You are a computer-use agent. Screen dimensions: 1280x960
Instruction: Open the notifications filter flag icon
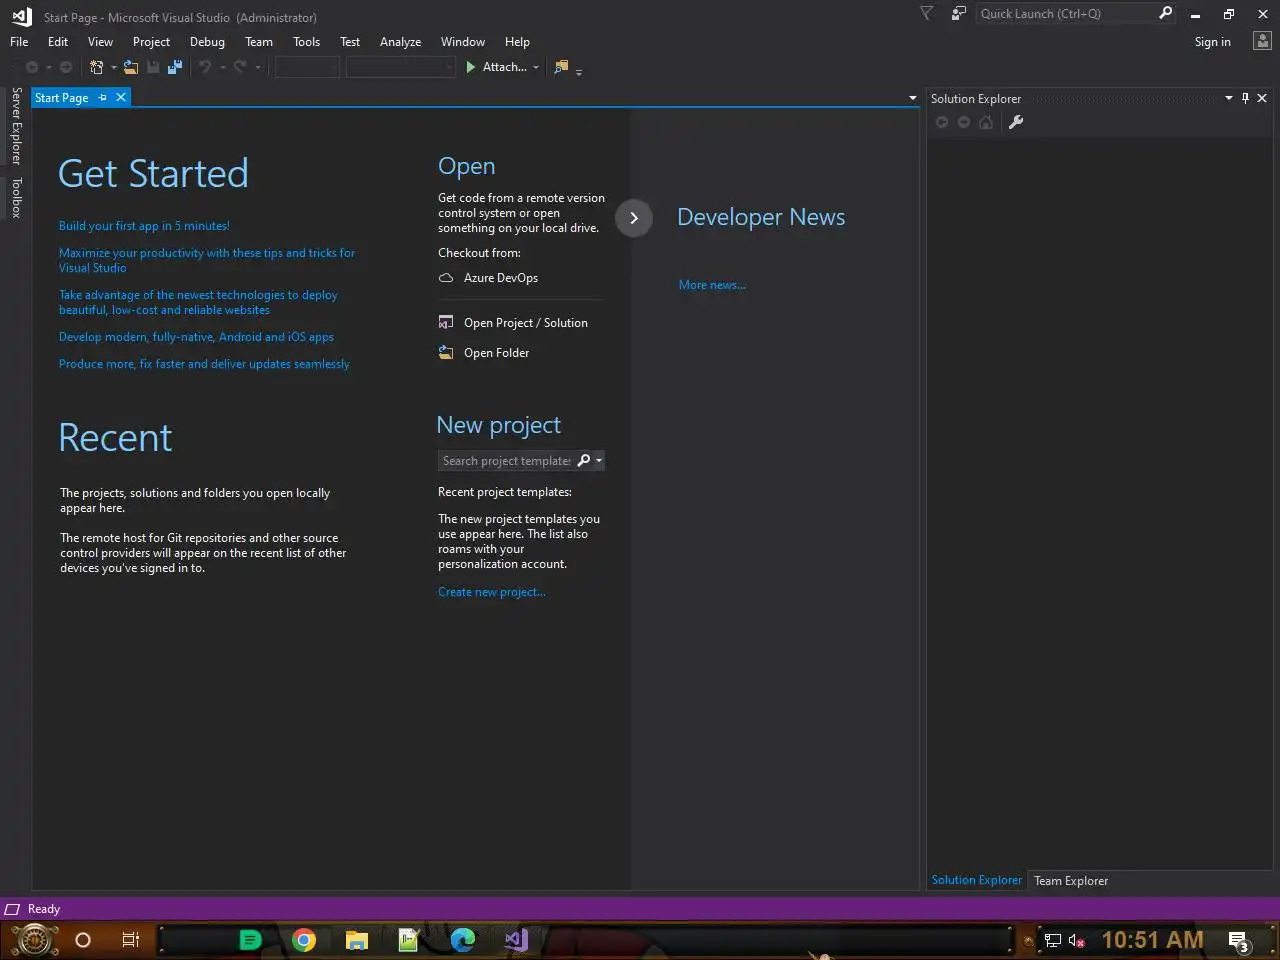coord(926,13)
